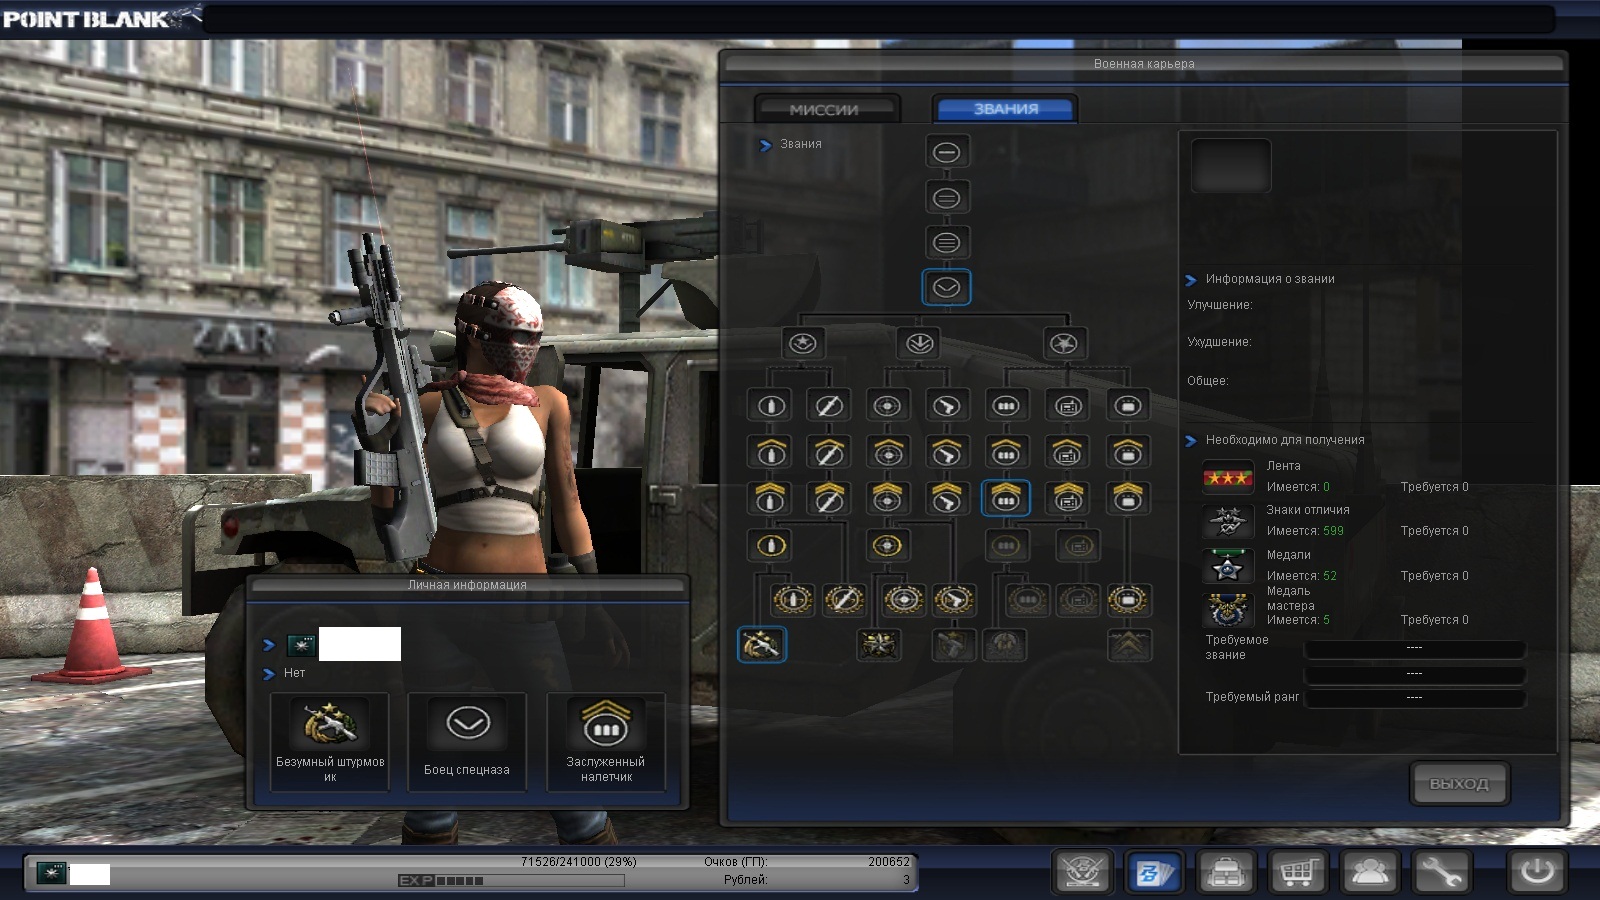Open the shop via shopping cart icon
Viewport: 1600px width, 900px height.
tap(1297, 872)
